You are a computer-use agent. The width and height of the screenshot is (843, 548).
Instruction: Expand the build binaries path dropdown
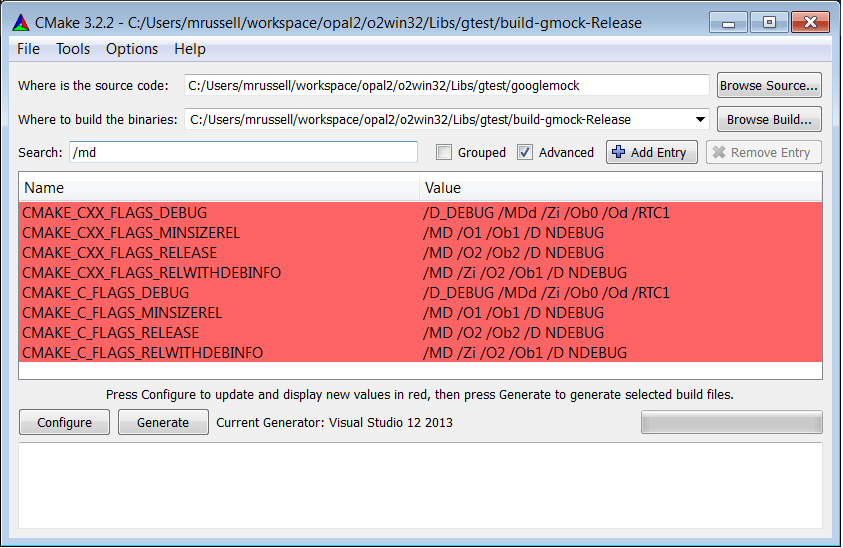[700, 119]
